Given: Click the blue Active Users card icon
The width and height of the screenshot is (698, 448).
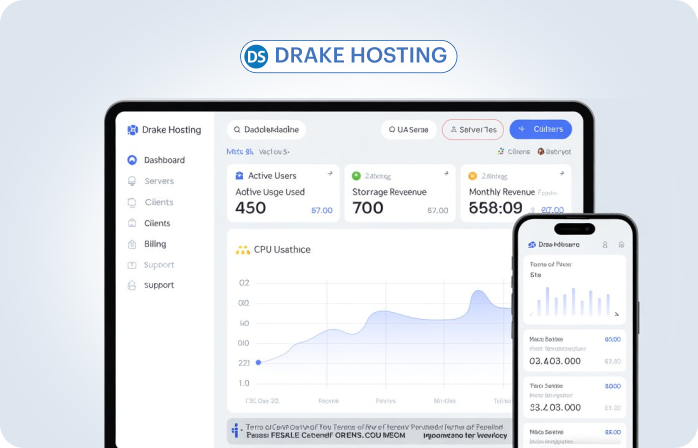Looking at the screenshot, I should [239, 175].
